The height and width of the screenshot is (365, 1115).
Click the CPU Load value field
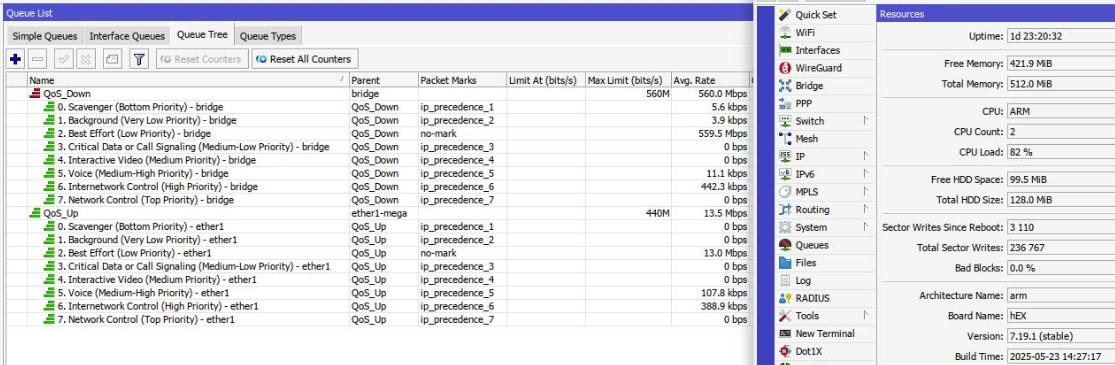pyautogui.click(x=1060, y=152)
